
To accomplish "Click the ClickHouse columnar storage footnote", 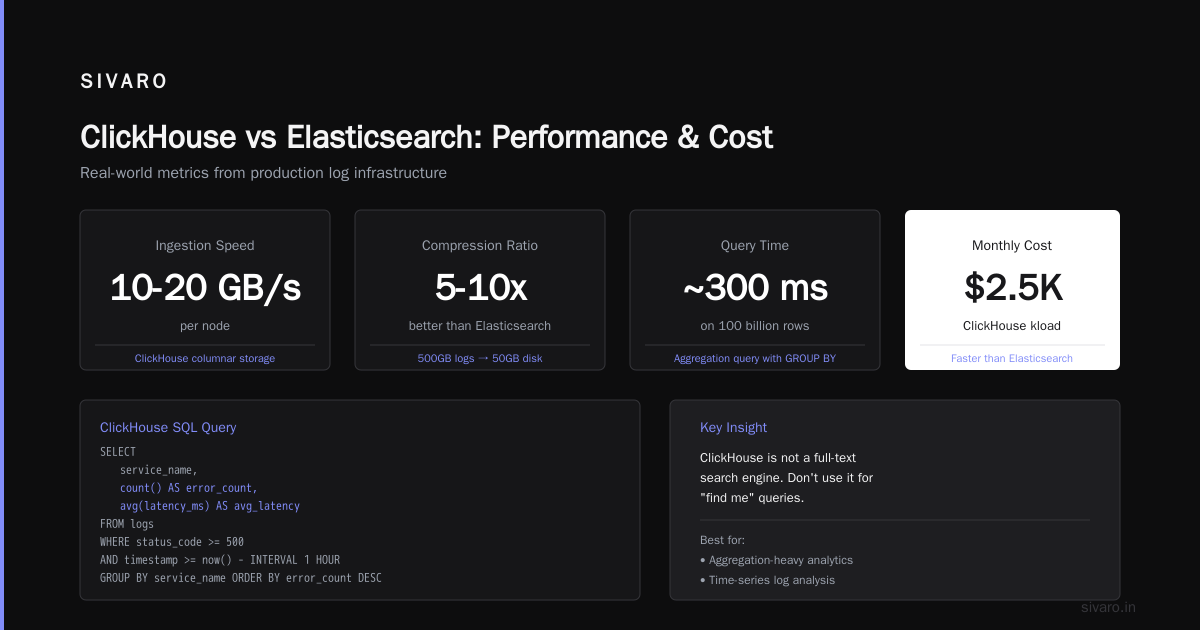I will [x=205, y=358].
